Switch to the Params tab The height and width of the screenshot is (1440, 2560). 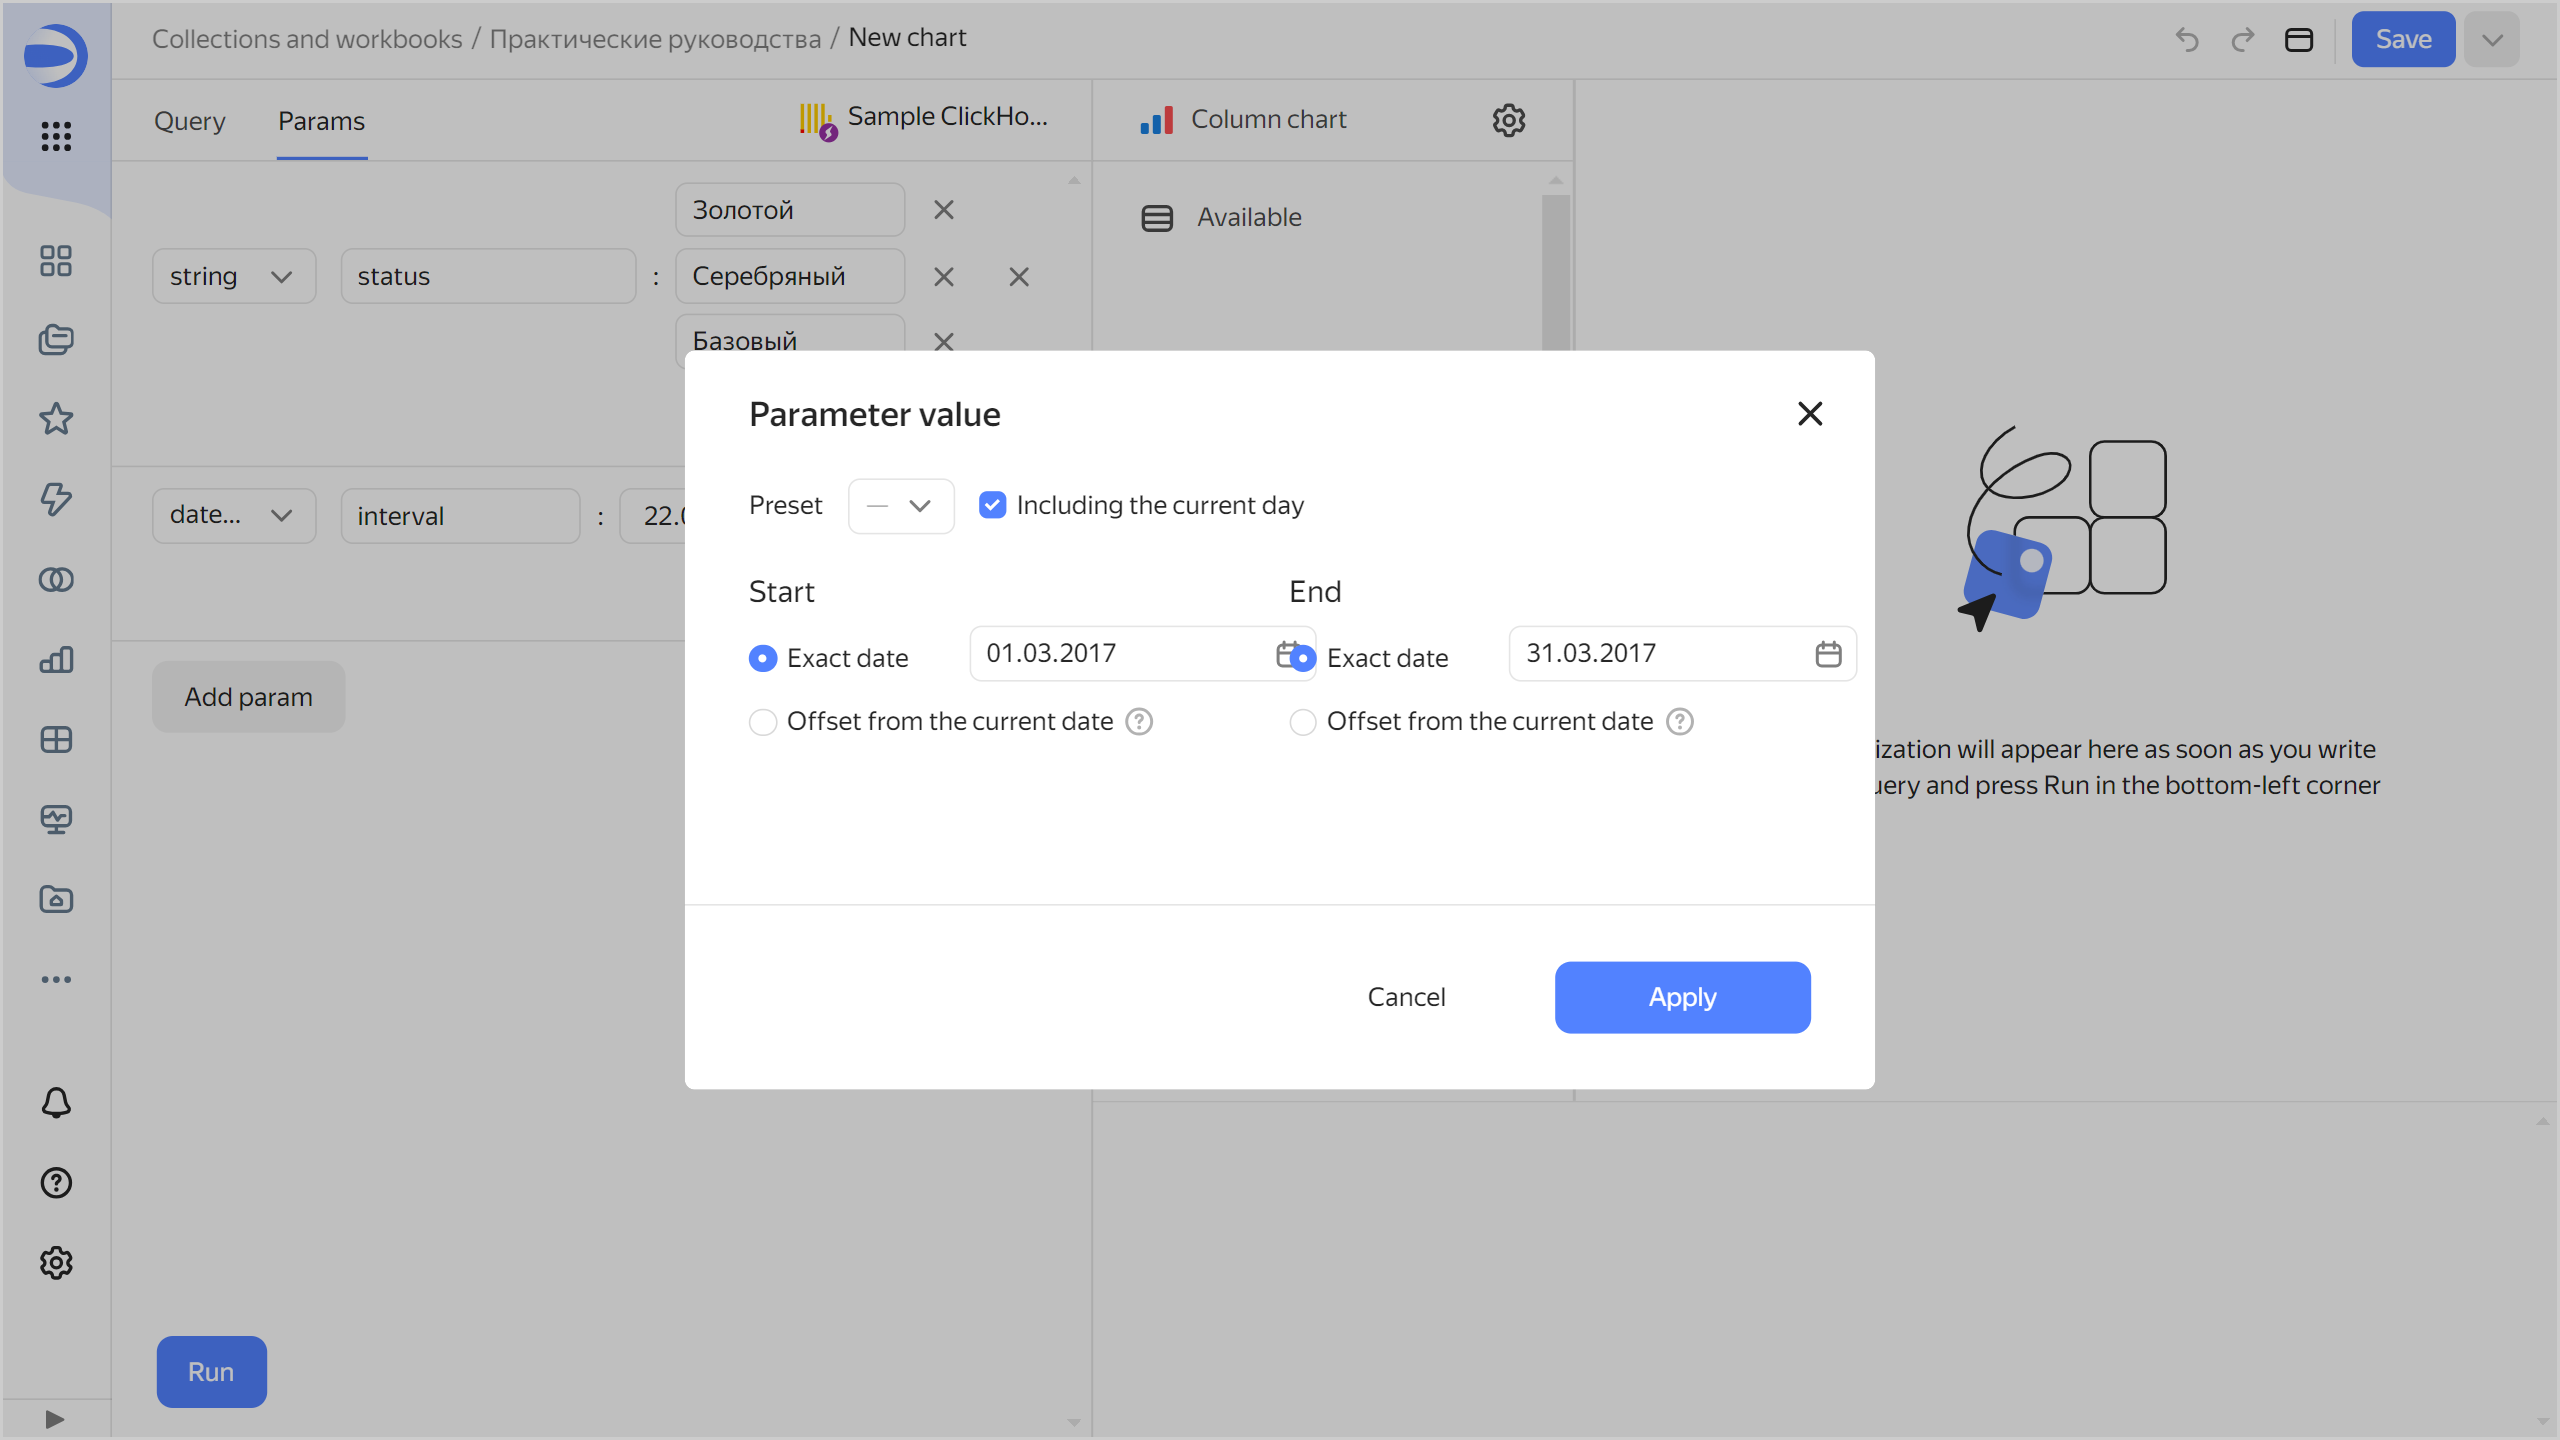click(x=322, y=121)
